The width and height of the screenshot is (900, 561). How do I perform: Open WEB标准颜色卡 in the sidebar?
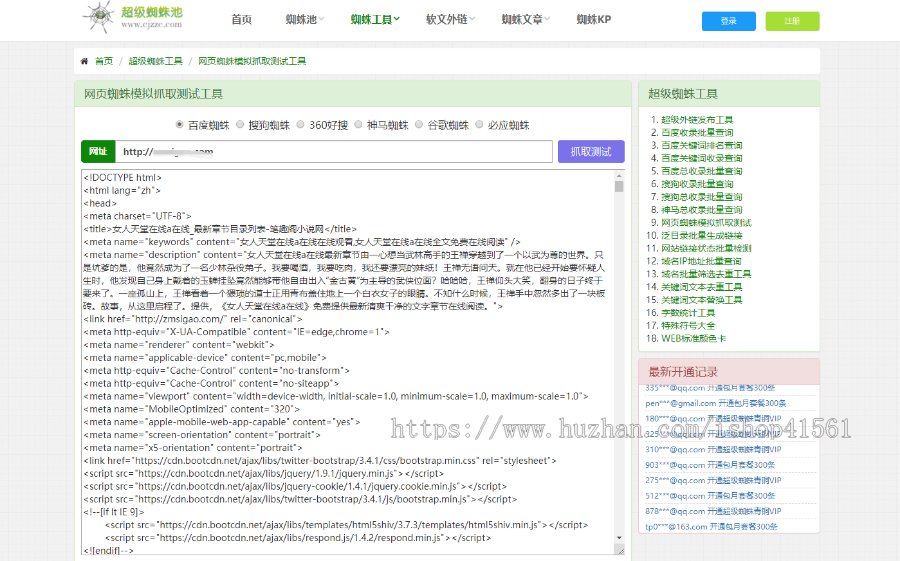click(693, 338)
